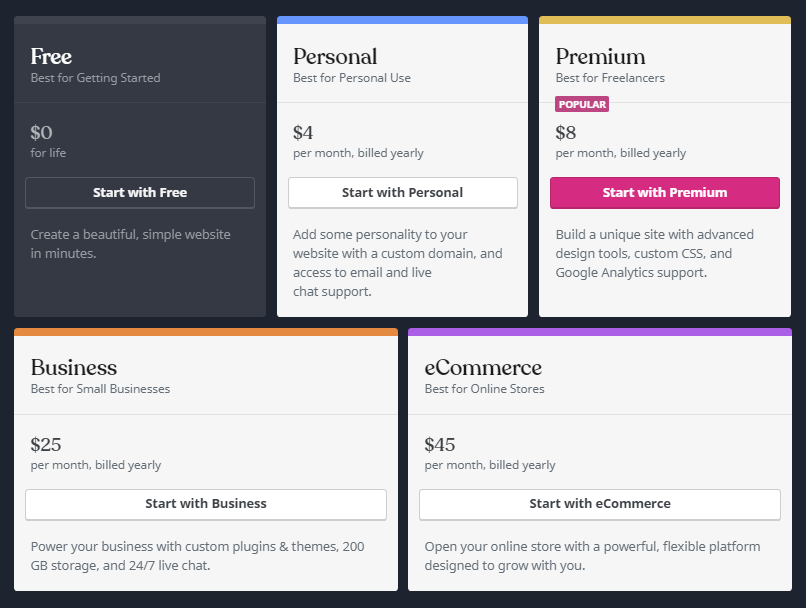Click the Free plan heading
Screen dimensions: 806x608
pyautogui.click(x=51, y=57)
